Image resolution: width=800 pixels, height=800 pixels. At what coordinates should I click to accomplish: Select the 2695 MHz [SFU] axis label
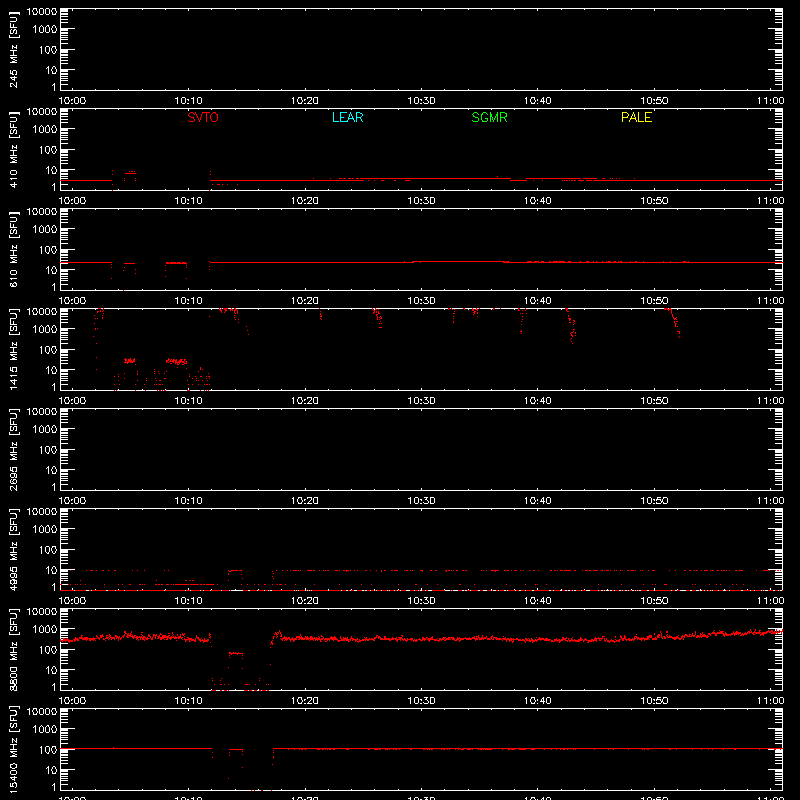(x=13, y=449)
